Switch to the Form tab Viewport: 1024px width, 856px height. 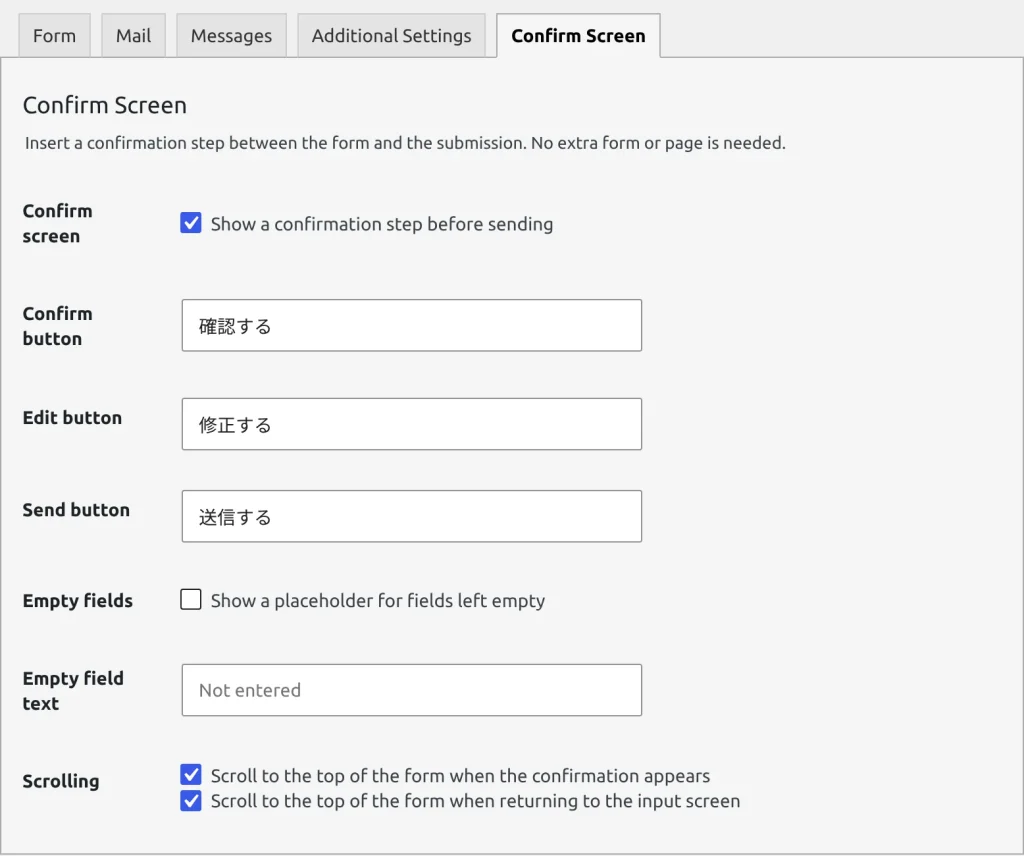(54, 35)
